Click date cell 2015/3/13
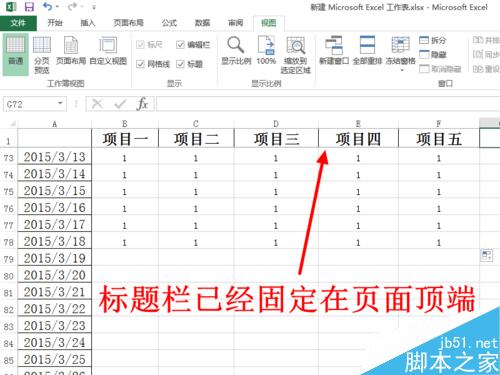 pyautogui.click(x=55, y=157)
